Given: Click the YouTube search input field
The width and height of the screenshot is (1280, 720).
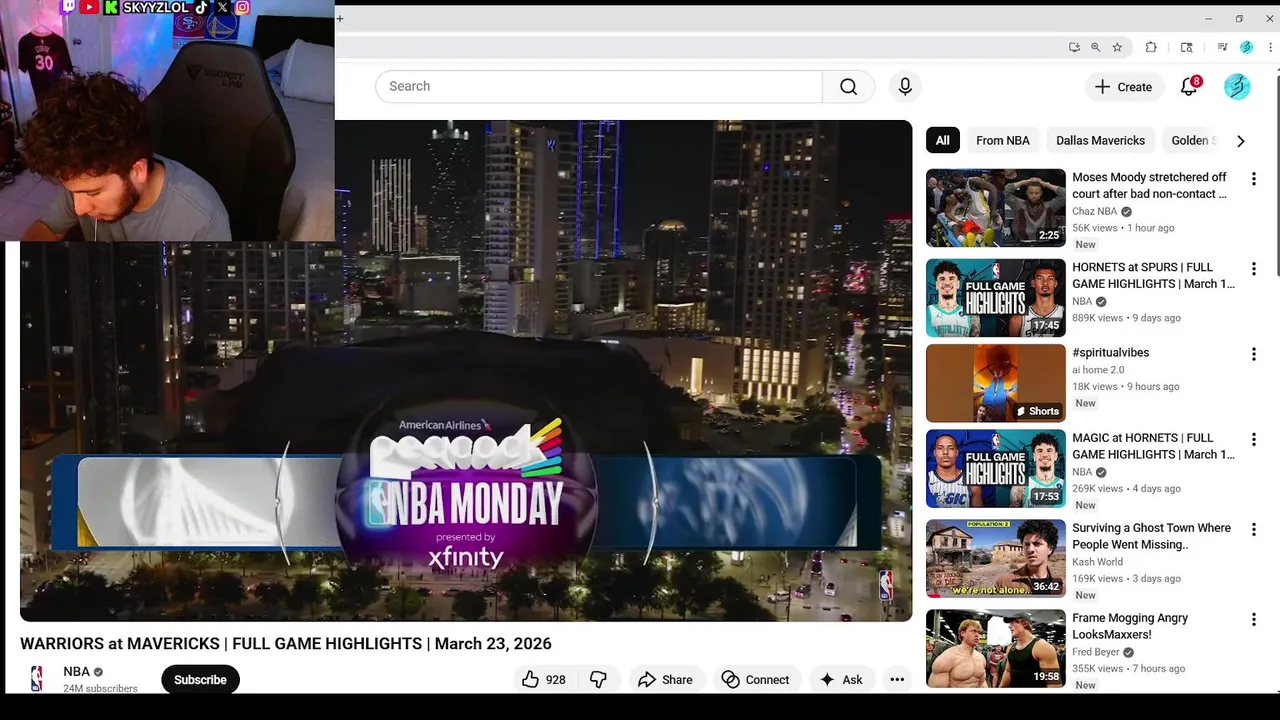Looking at the screenshot, I should click(599, 86).
